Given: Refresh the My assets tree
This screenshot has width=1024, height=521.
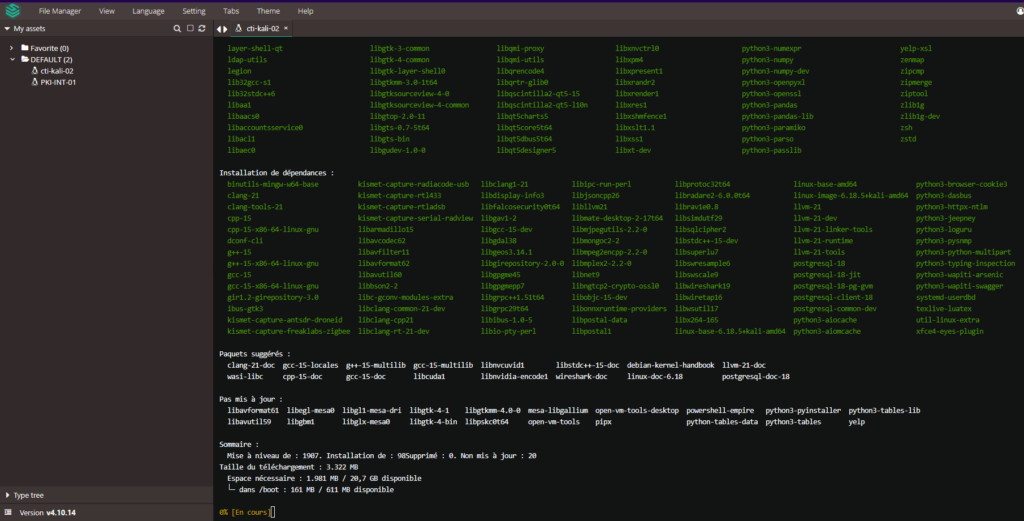Looking at the screenshot, I should click(x=201, y=29).
